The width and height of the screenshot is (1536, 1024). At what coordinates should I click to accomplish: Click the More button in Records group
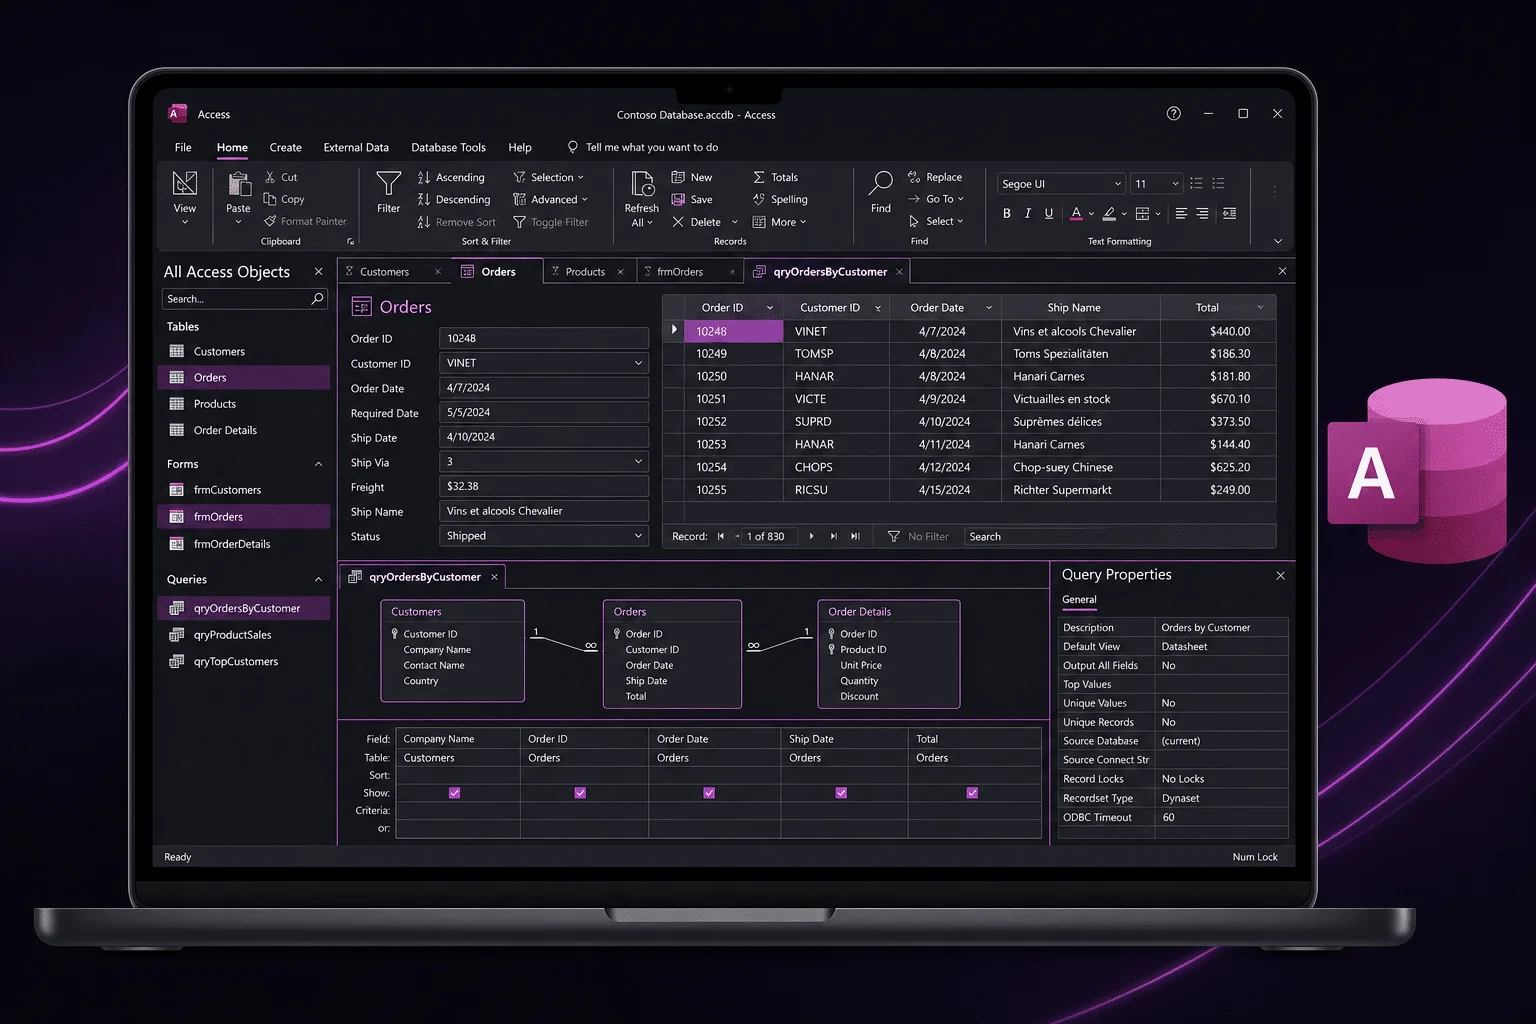pos(779,222)
